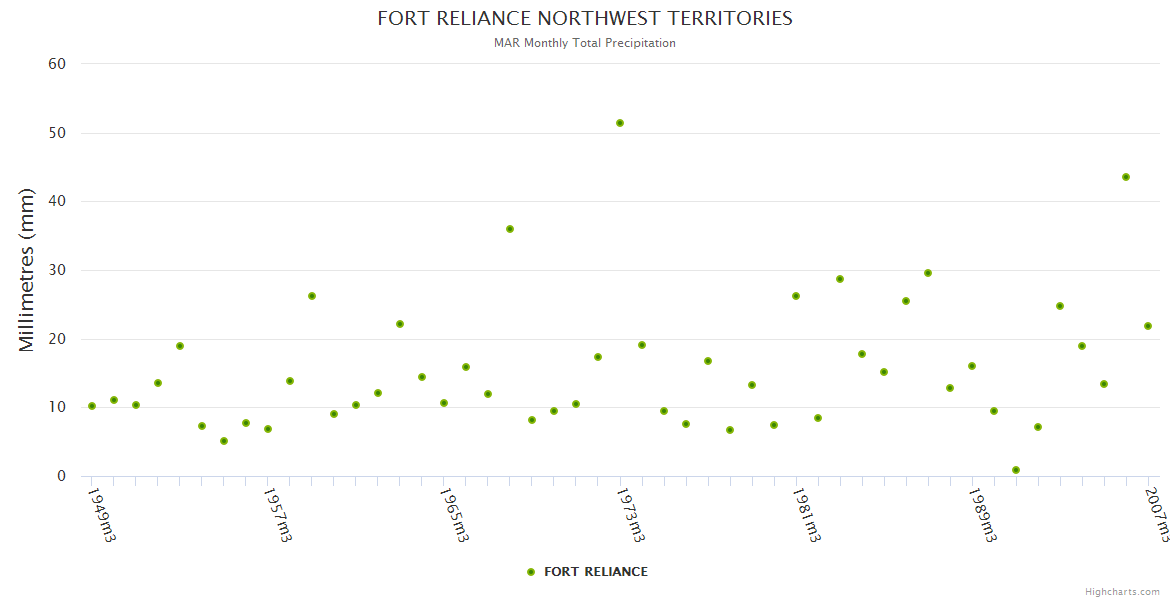The width and height of the screenshot is (1170, 600).
Task: Click the data point near 29.6 mm
Action: (x=928, y=273)
